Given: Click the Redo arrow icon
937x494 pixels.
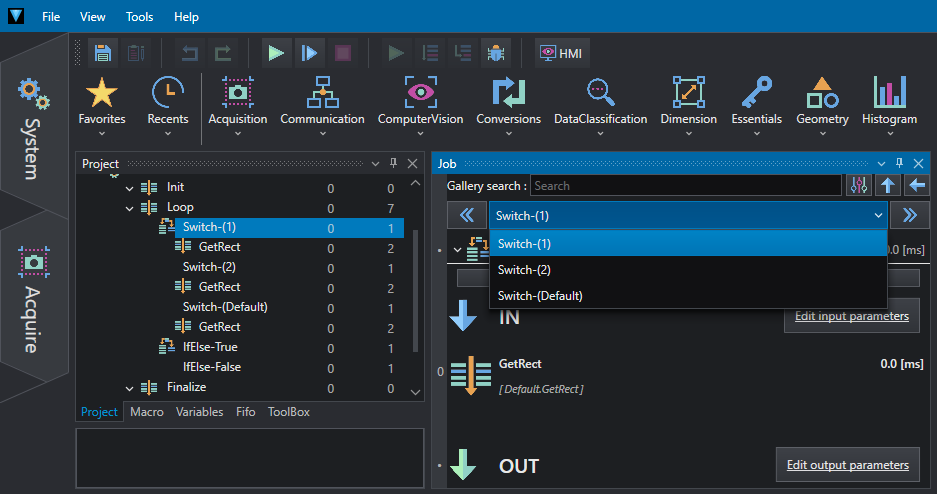Looking at the screenshot, I should pos(223,53).
